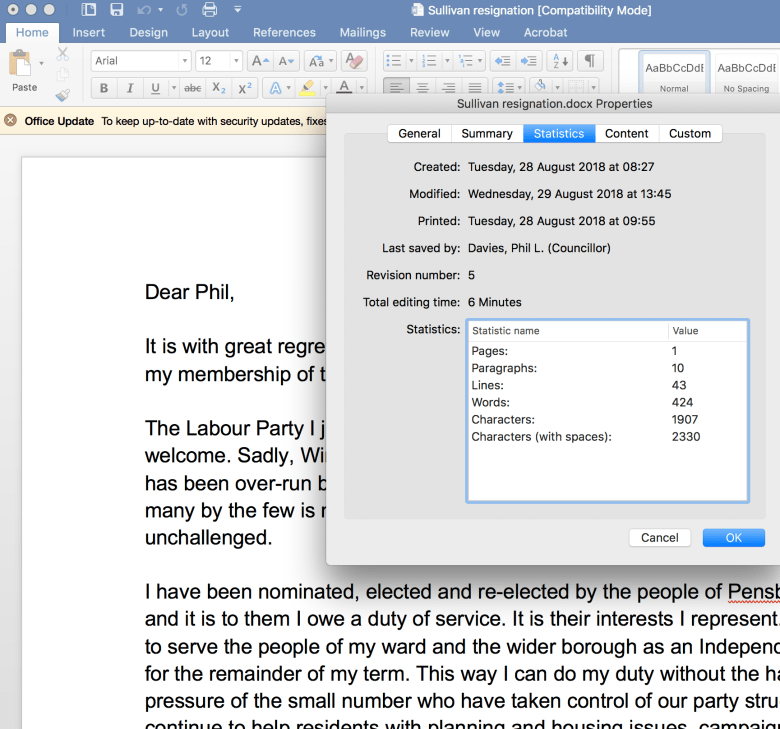Toggle align left paragraph button

tap(396, 88)
